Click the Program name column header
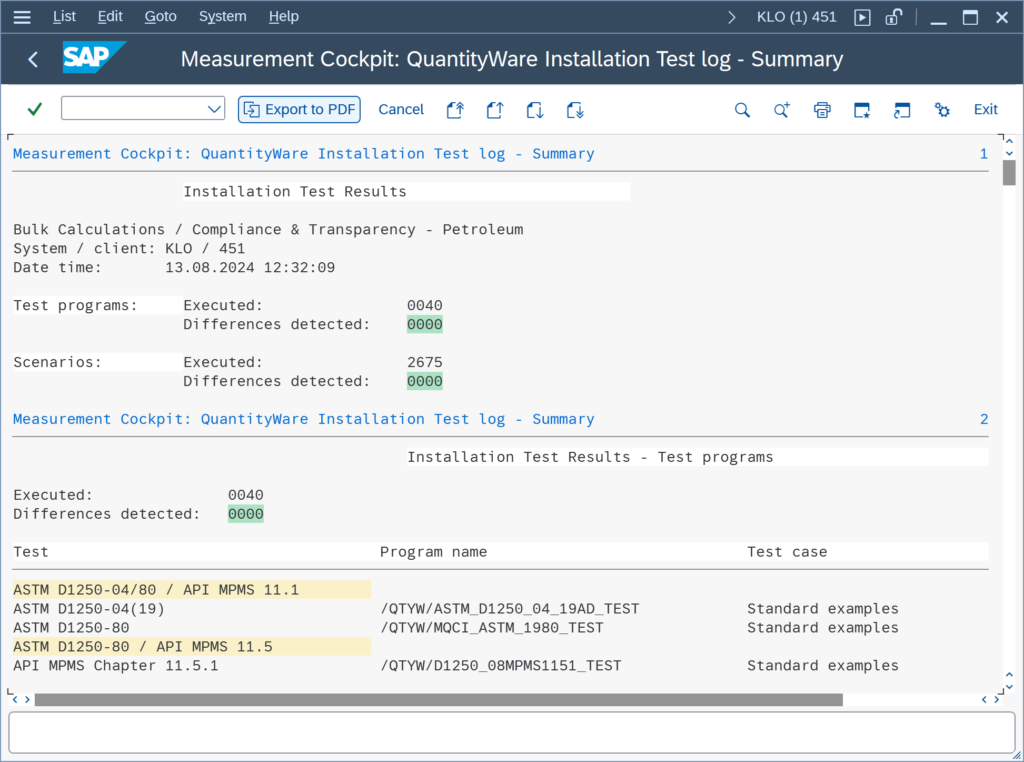The image size is (1024, 762). point(433,552)
